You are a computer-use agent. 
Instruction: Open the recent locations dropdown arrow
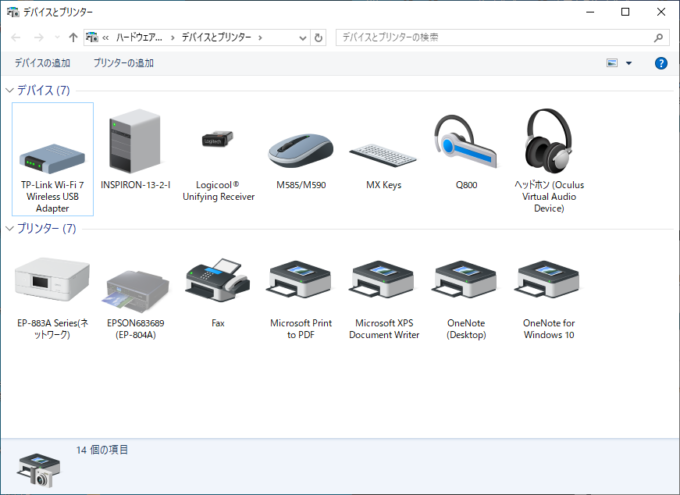(x=57, y=38)
